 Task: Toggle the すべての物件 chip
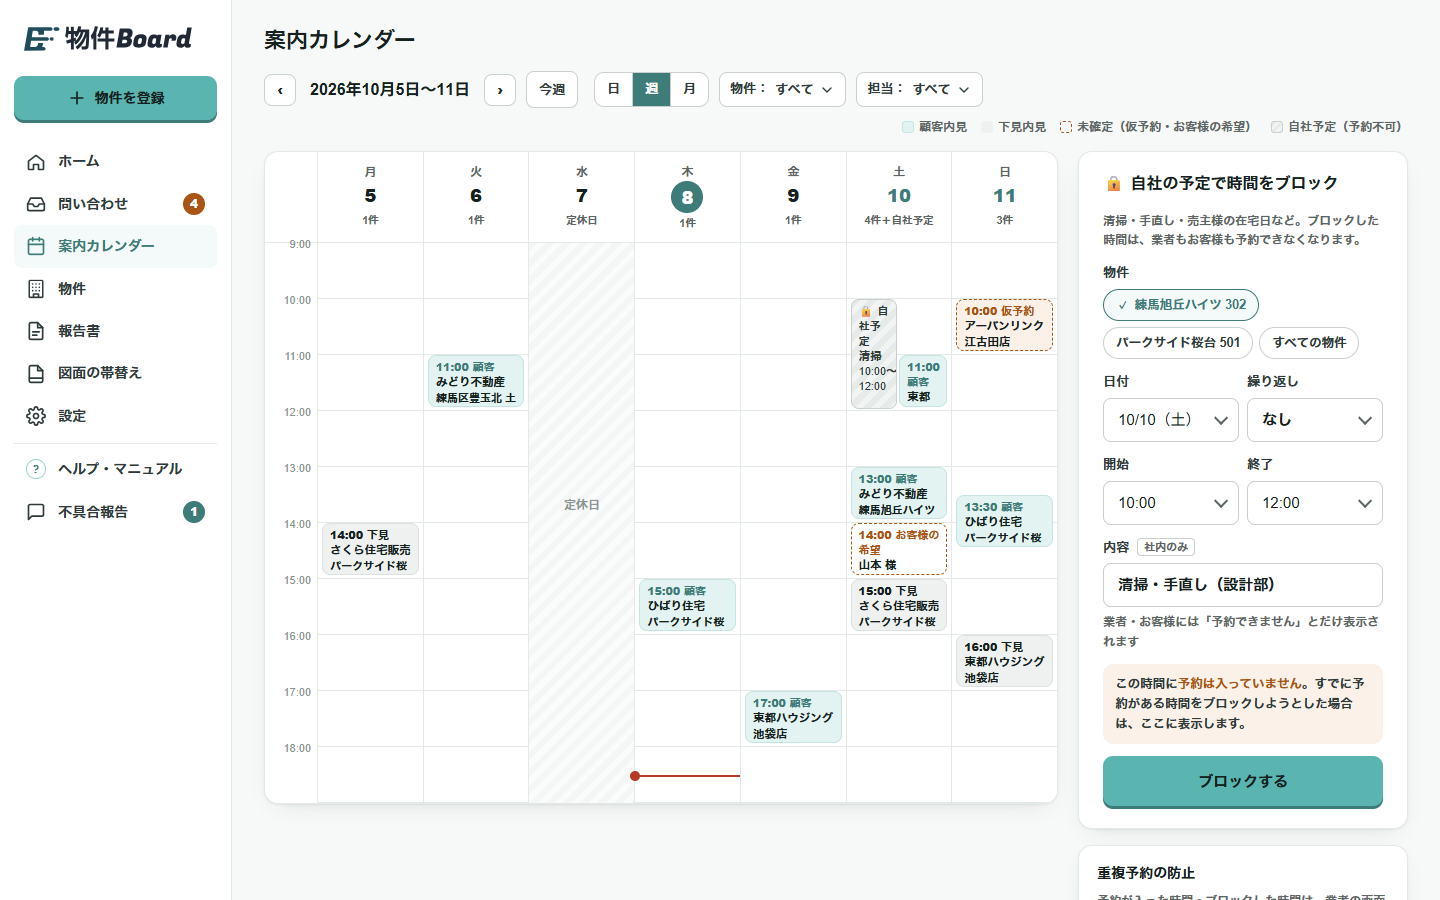[1309, 343]
